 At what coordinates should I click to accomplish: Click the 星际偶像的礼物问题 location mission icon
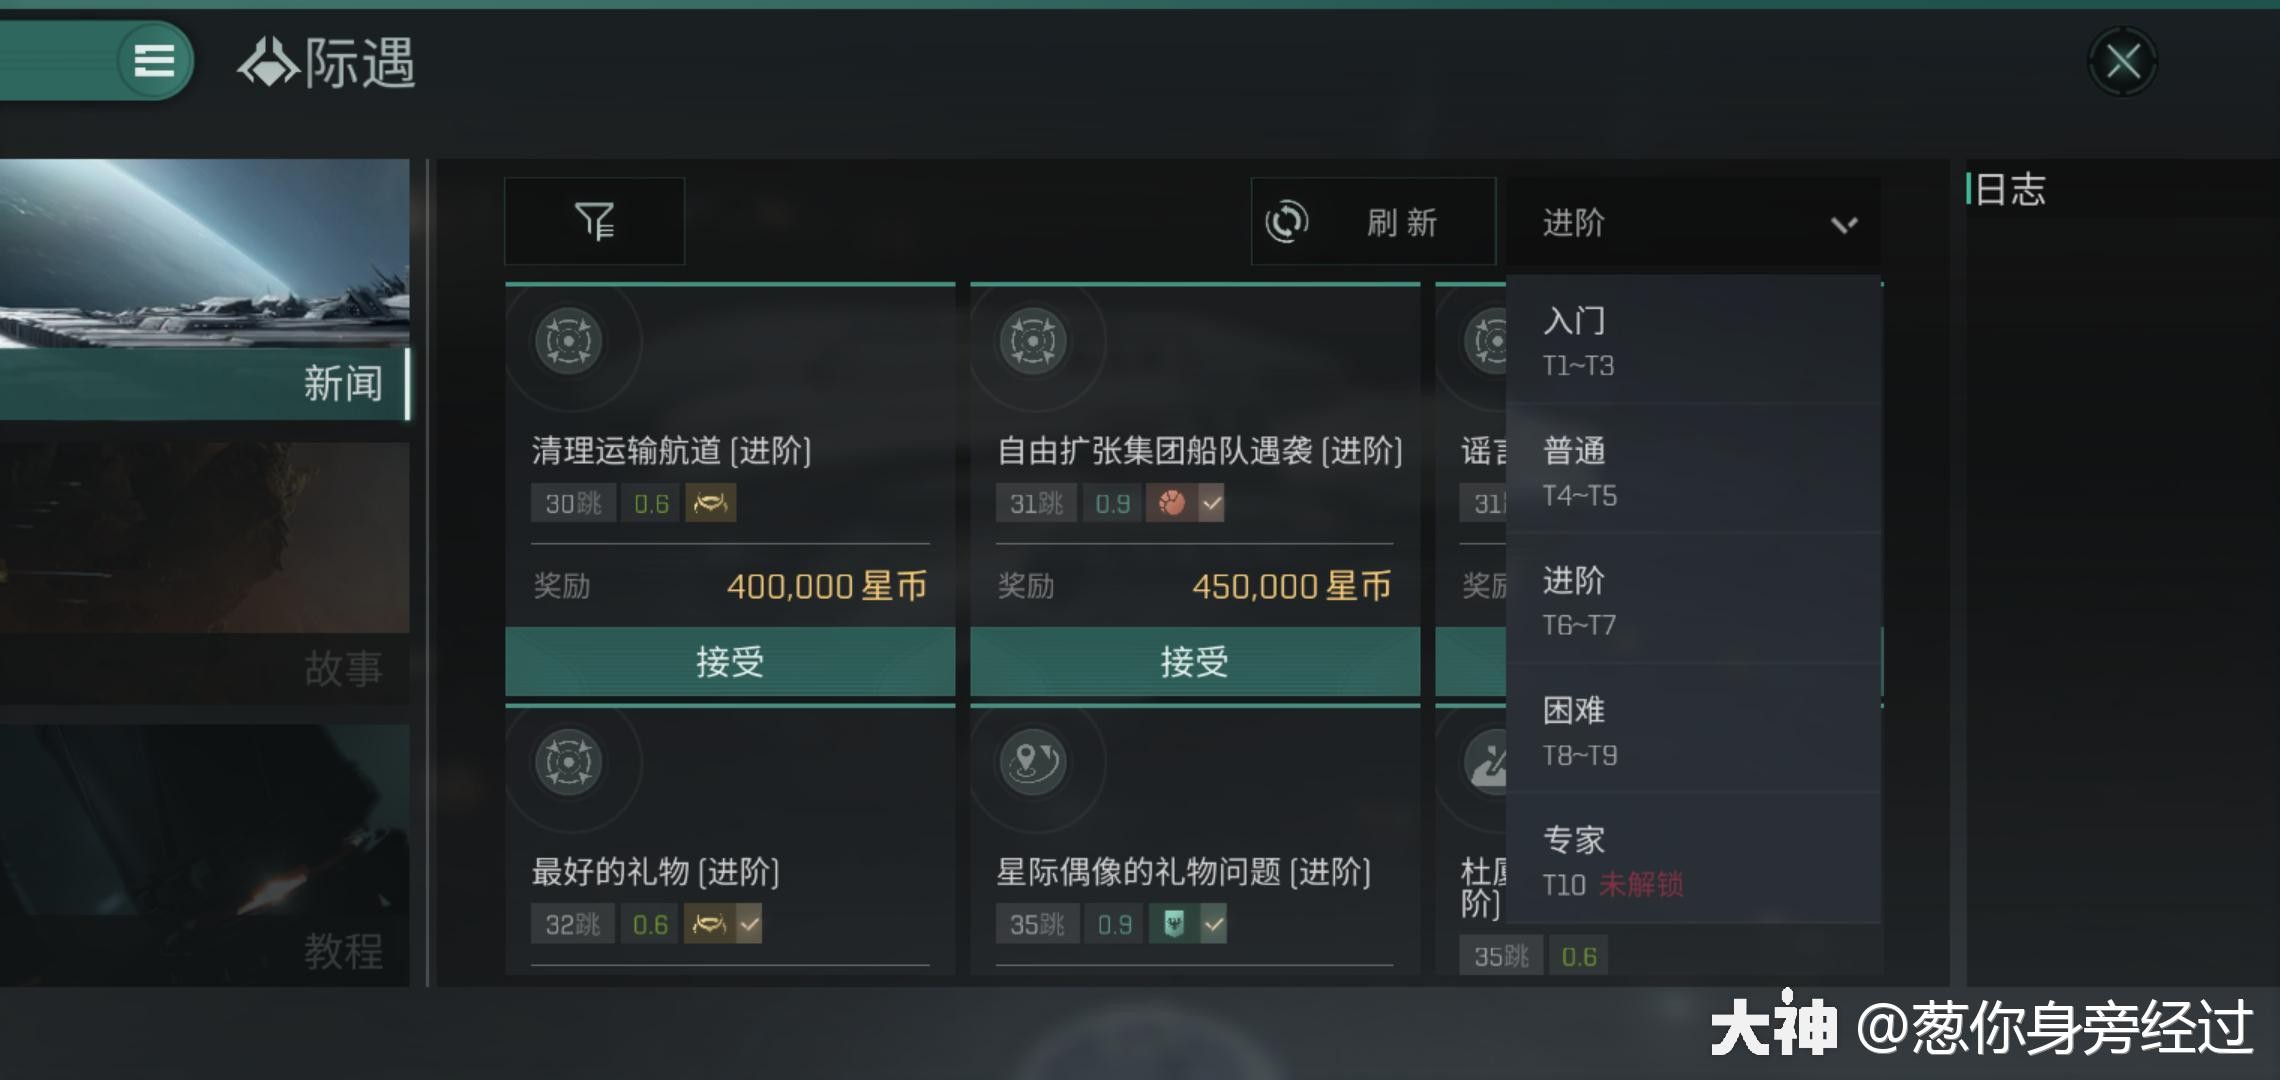1033,762
